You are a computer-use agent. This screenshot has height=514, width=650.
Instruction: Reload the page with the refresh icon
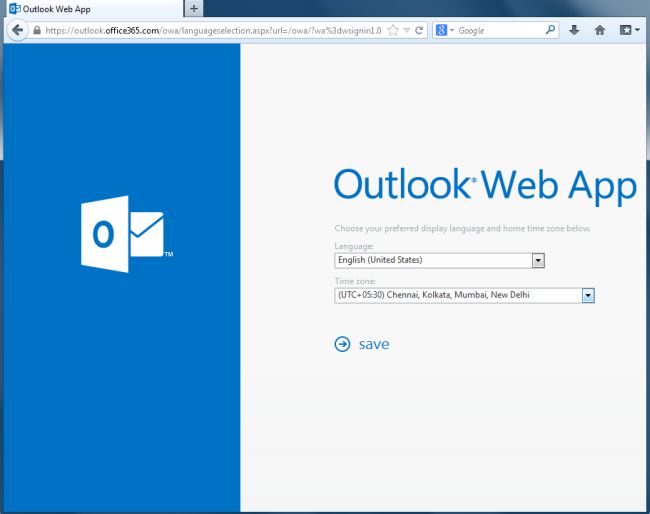click(x=419, y=30)
